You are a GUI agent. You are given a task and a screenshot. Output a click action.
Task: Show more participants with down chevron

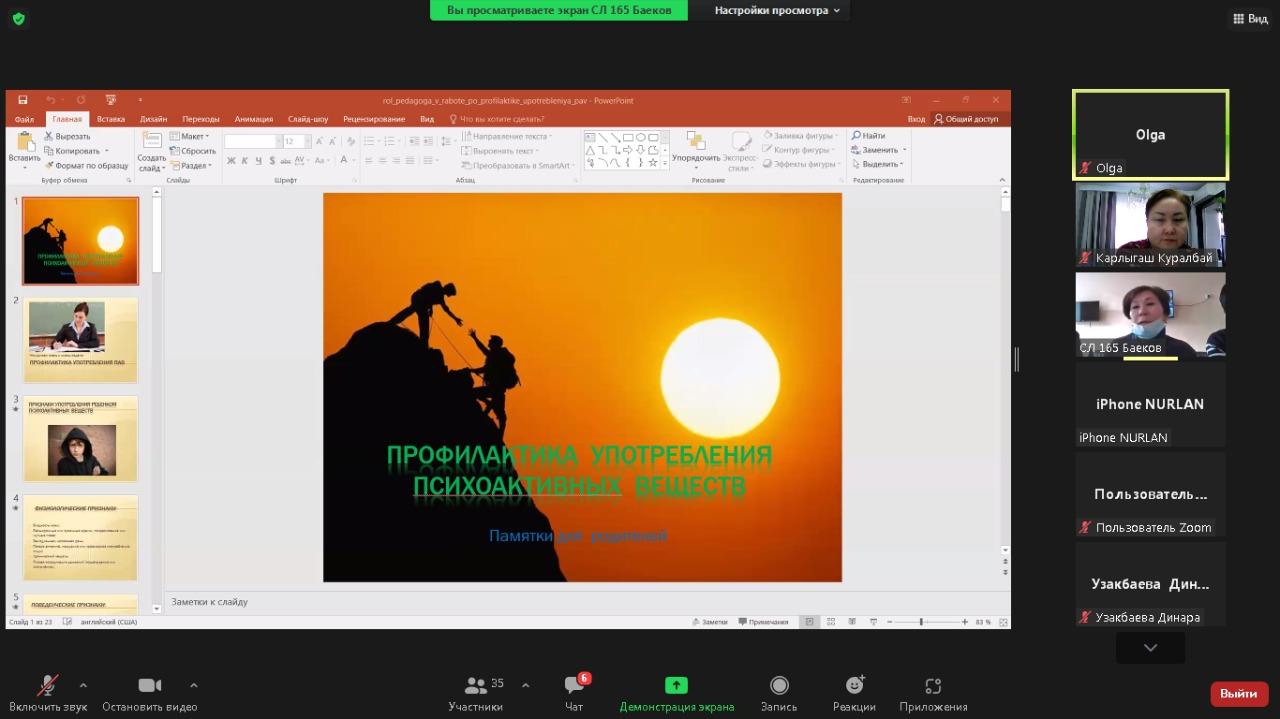1150,648
